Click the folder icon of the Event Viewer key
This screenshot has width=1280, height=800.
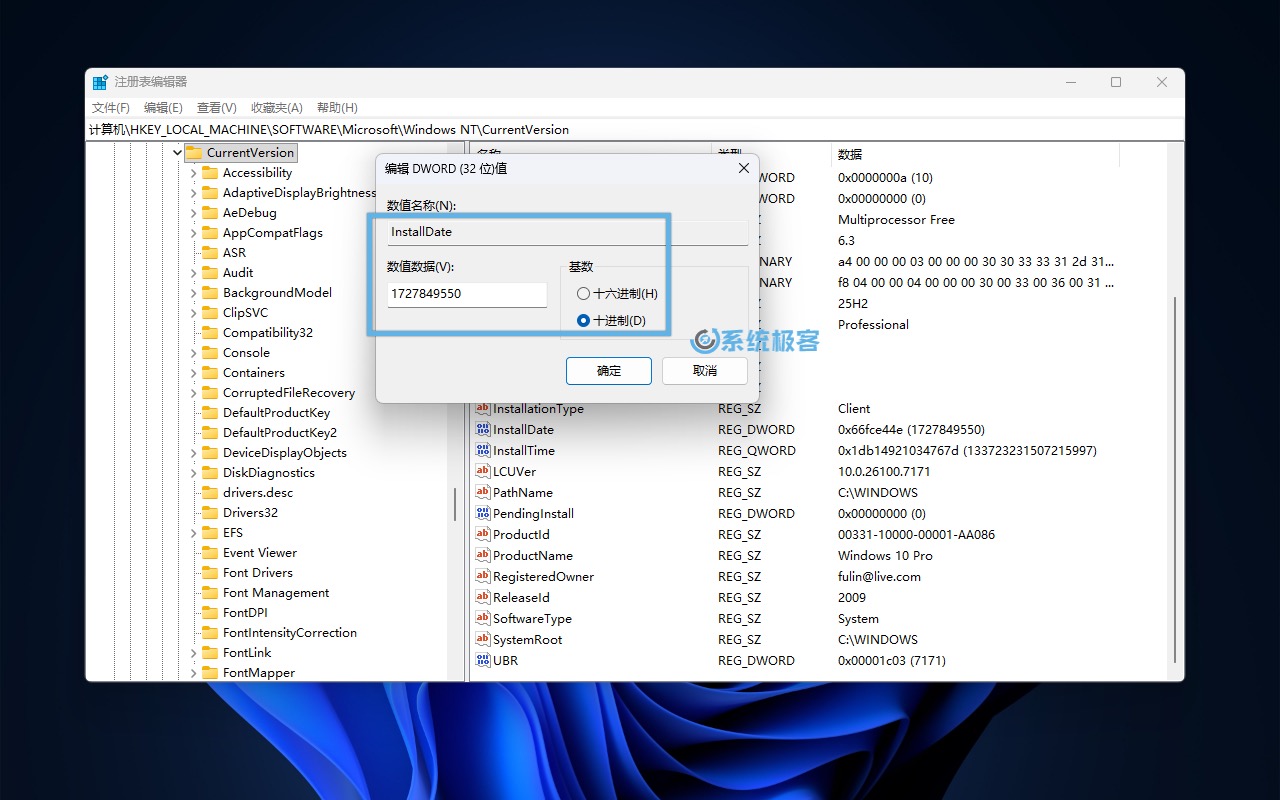(x=210, y=552)
